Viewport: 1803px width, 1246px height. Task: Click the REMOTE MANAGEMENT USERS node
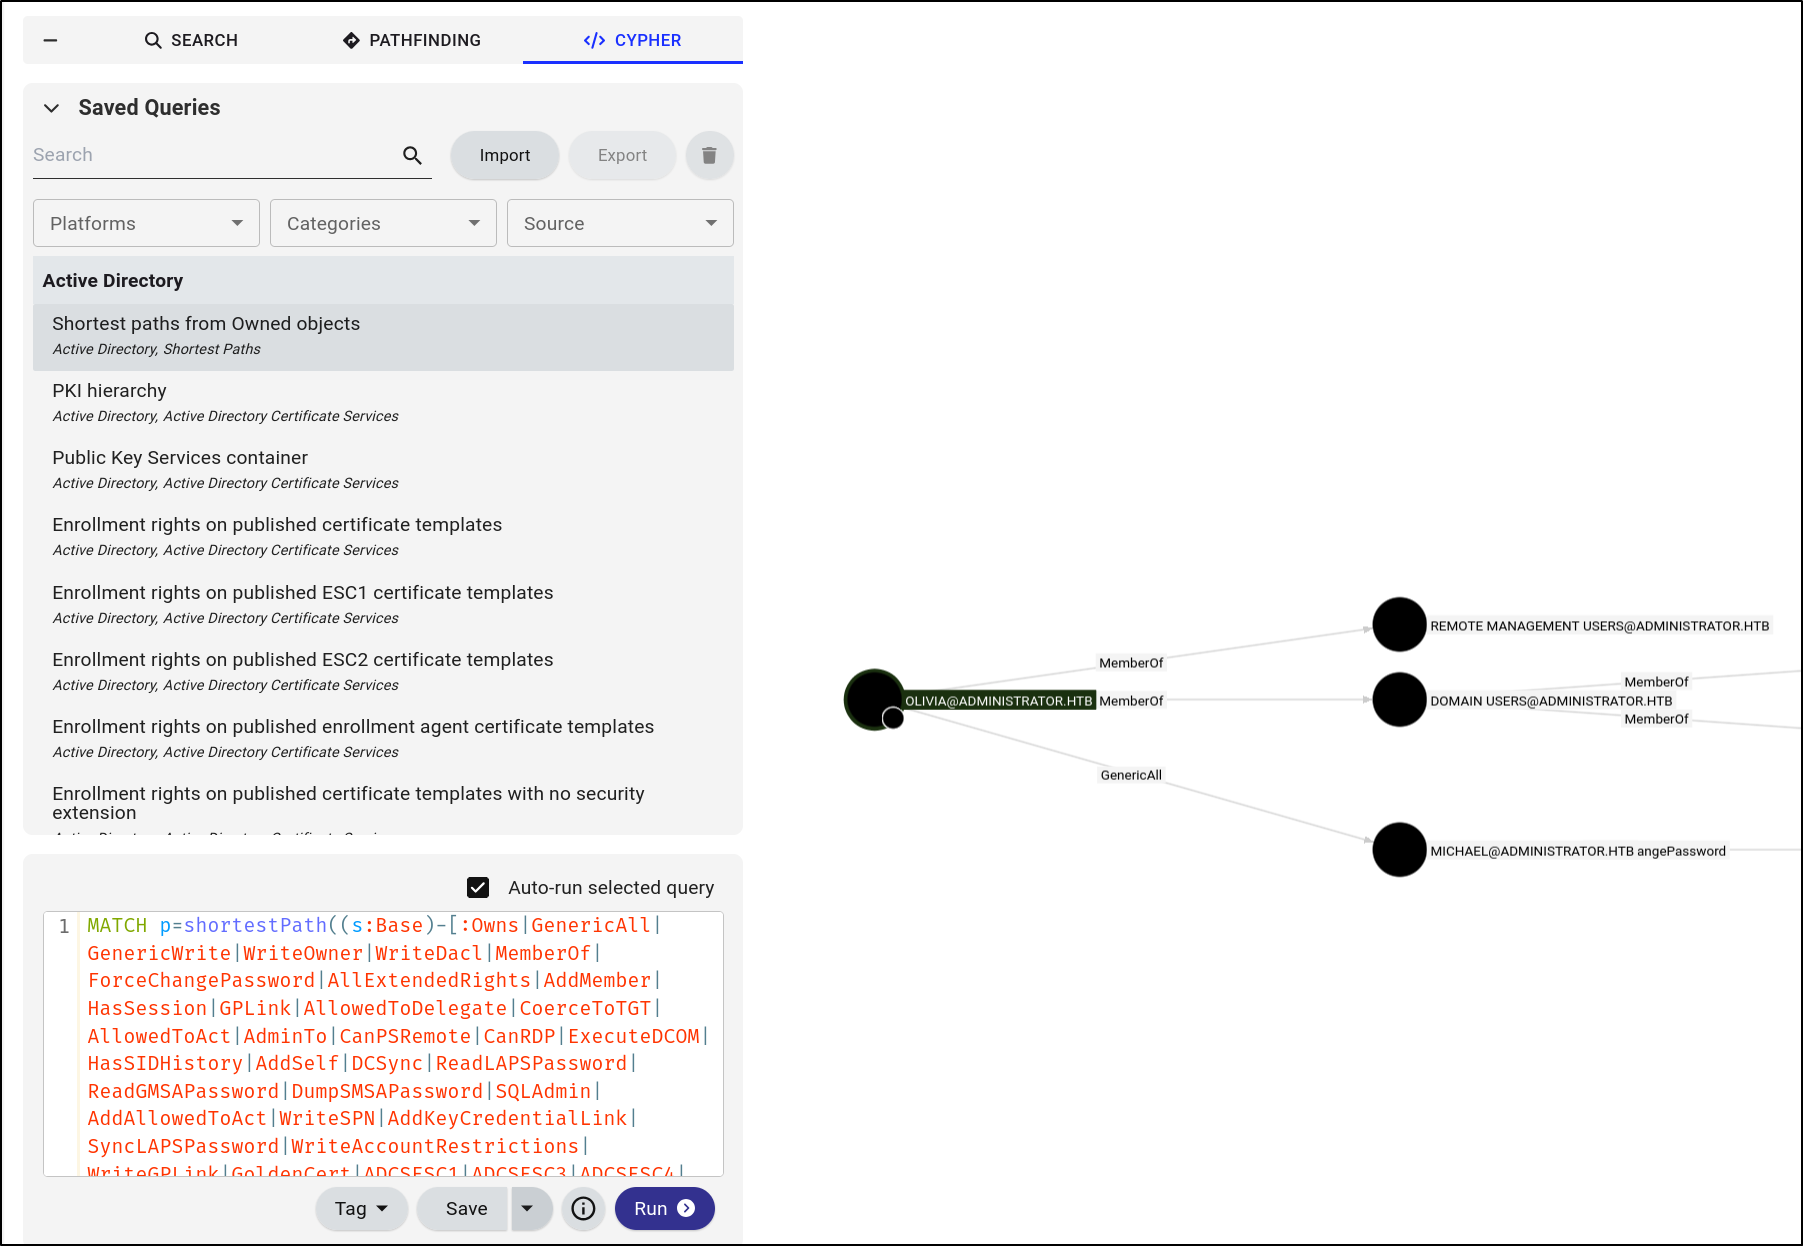click(1398, 625)
